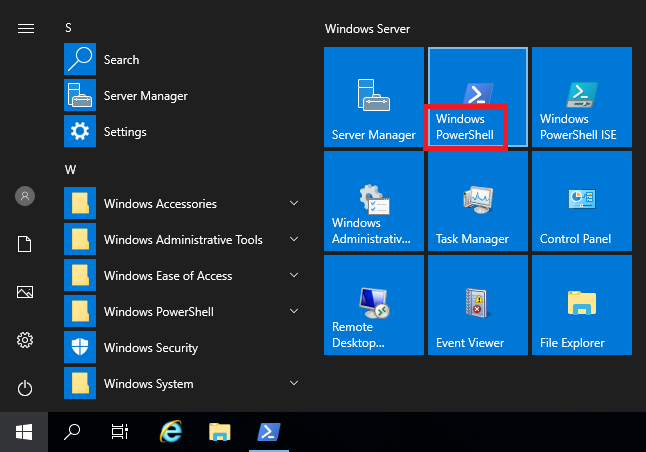
Task: Click the Windows Start button
Action: tap(24, 432)
